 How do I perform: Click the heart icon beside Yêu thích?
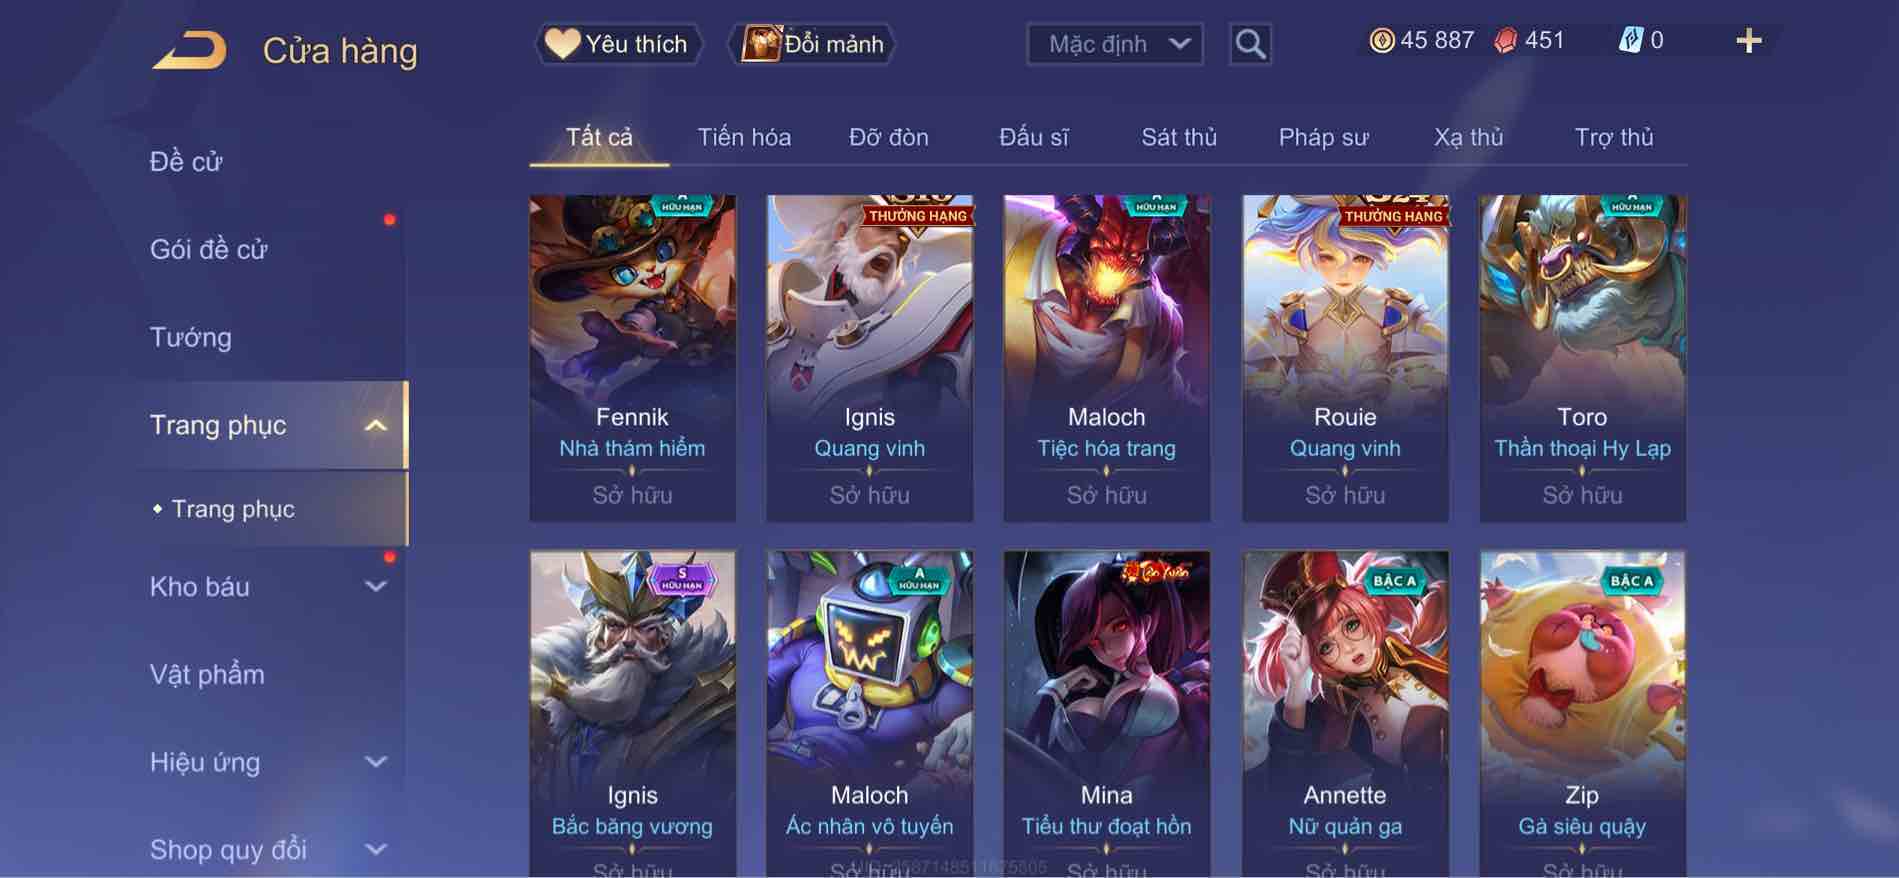(562, 44)
